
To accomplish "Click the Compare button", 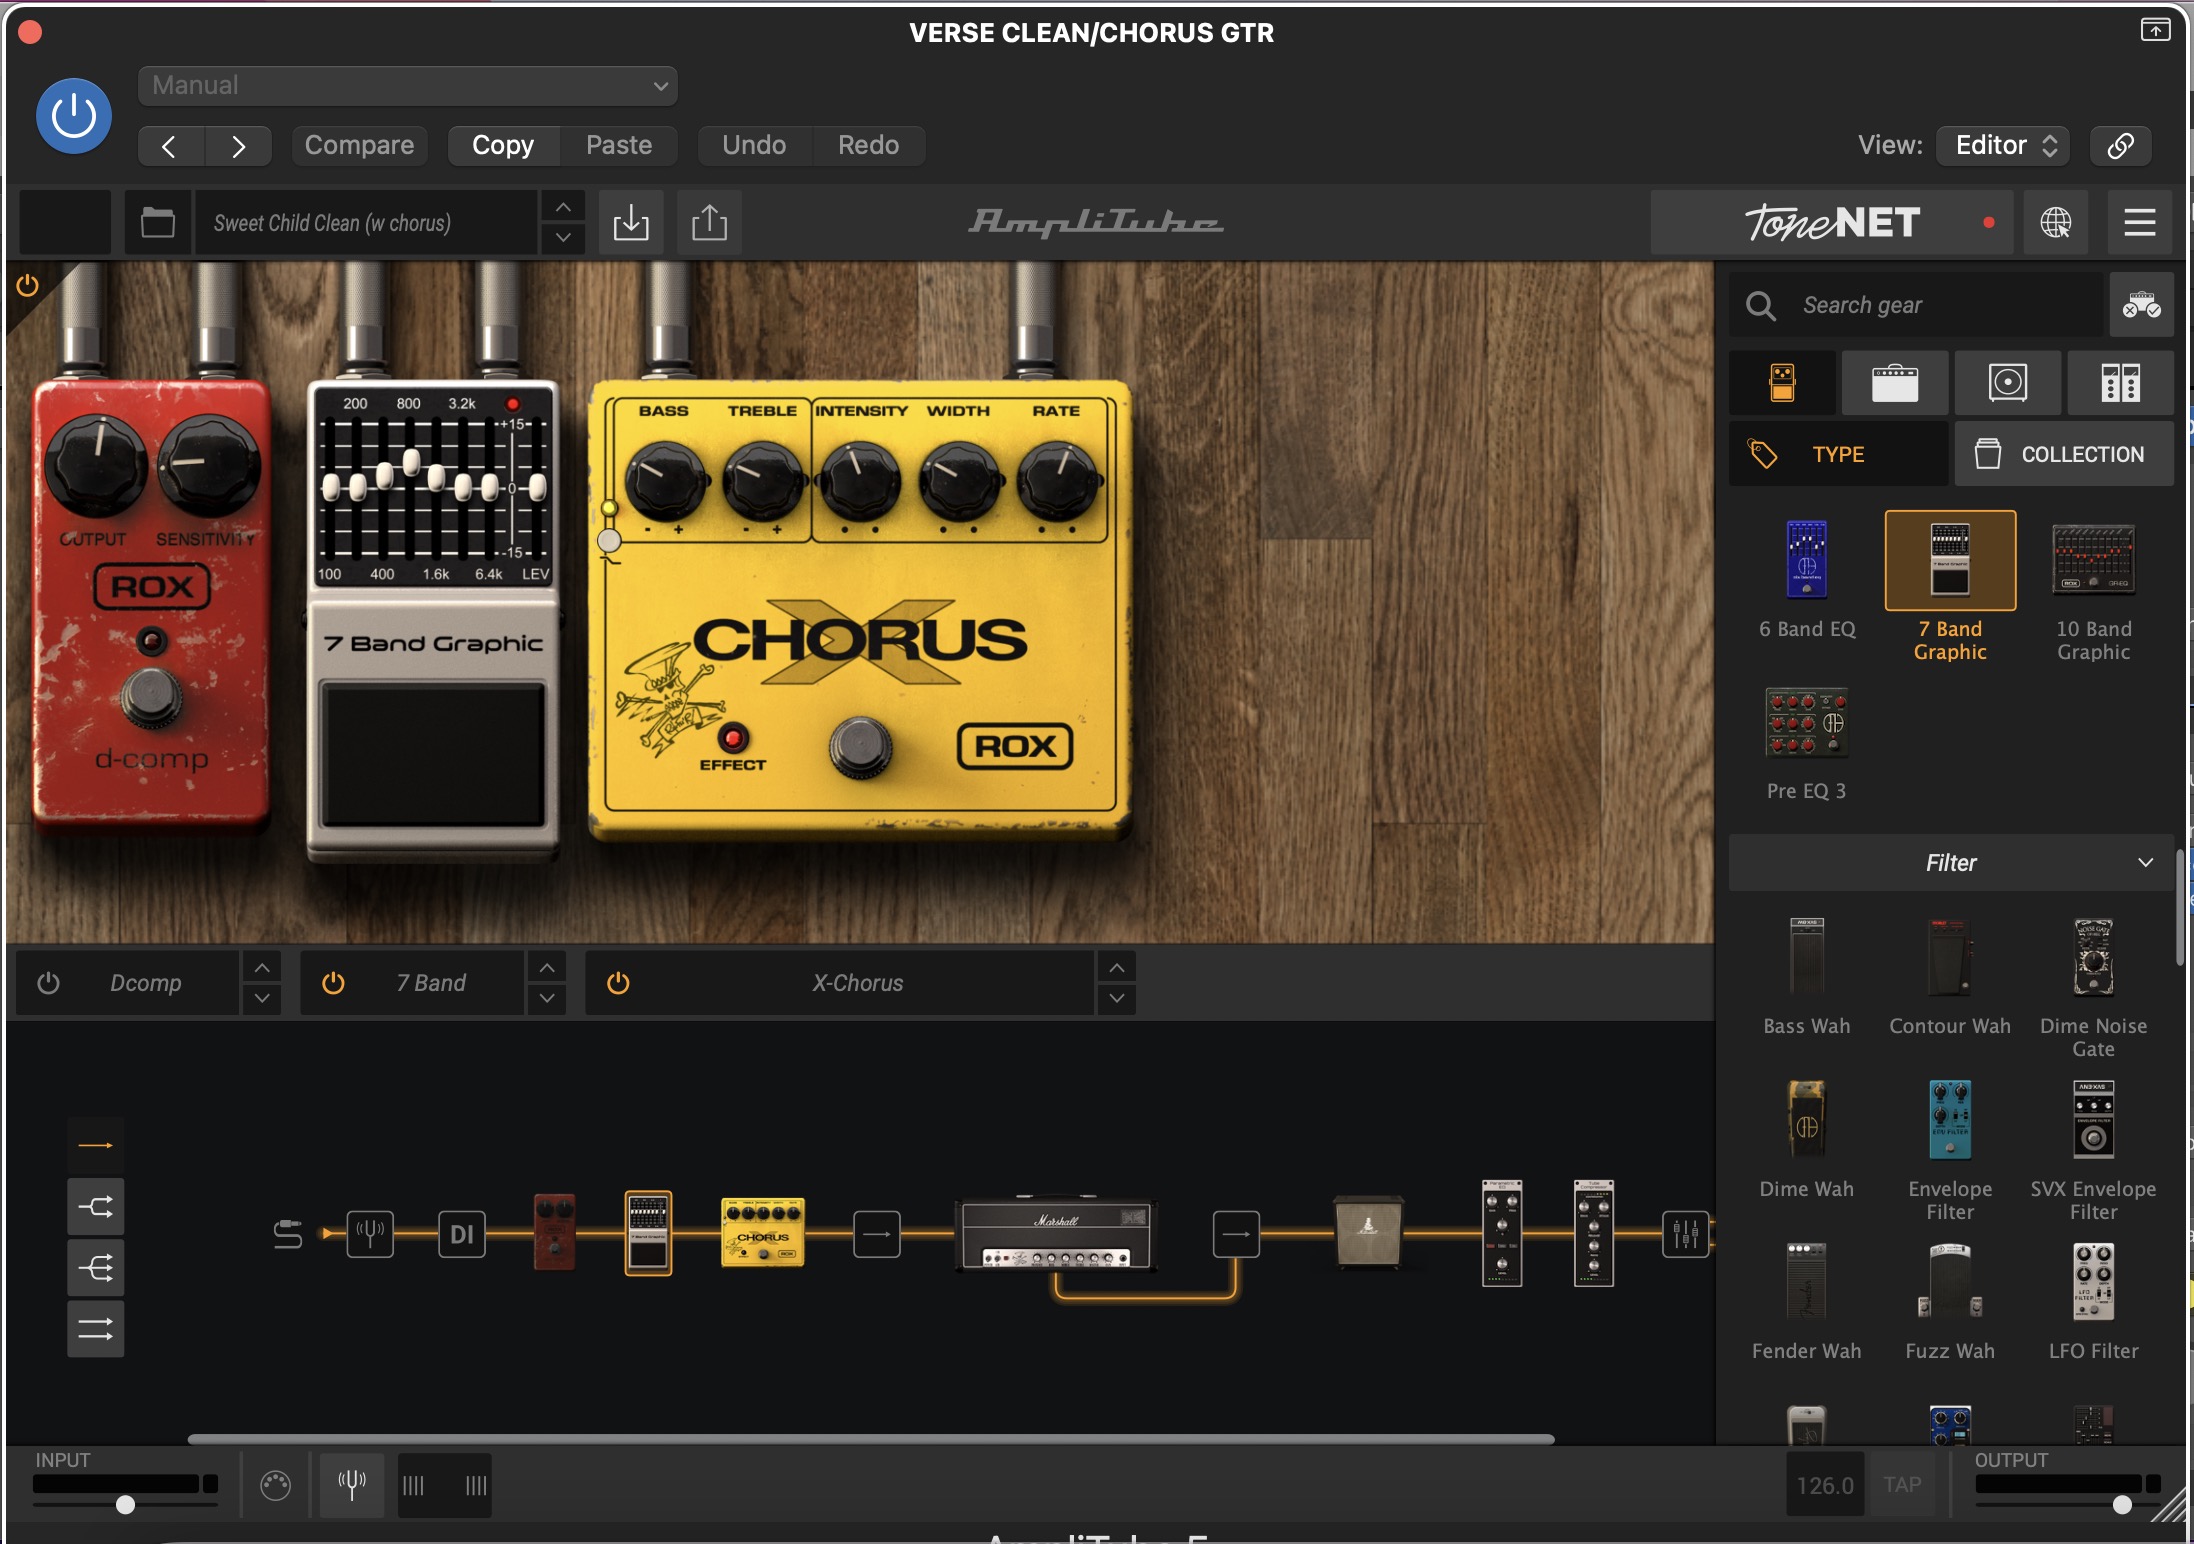I will [x=359, y=146].
